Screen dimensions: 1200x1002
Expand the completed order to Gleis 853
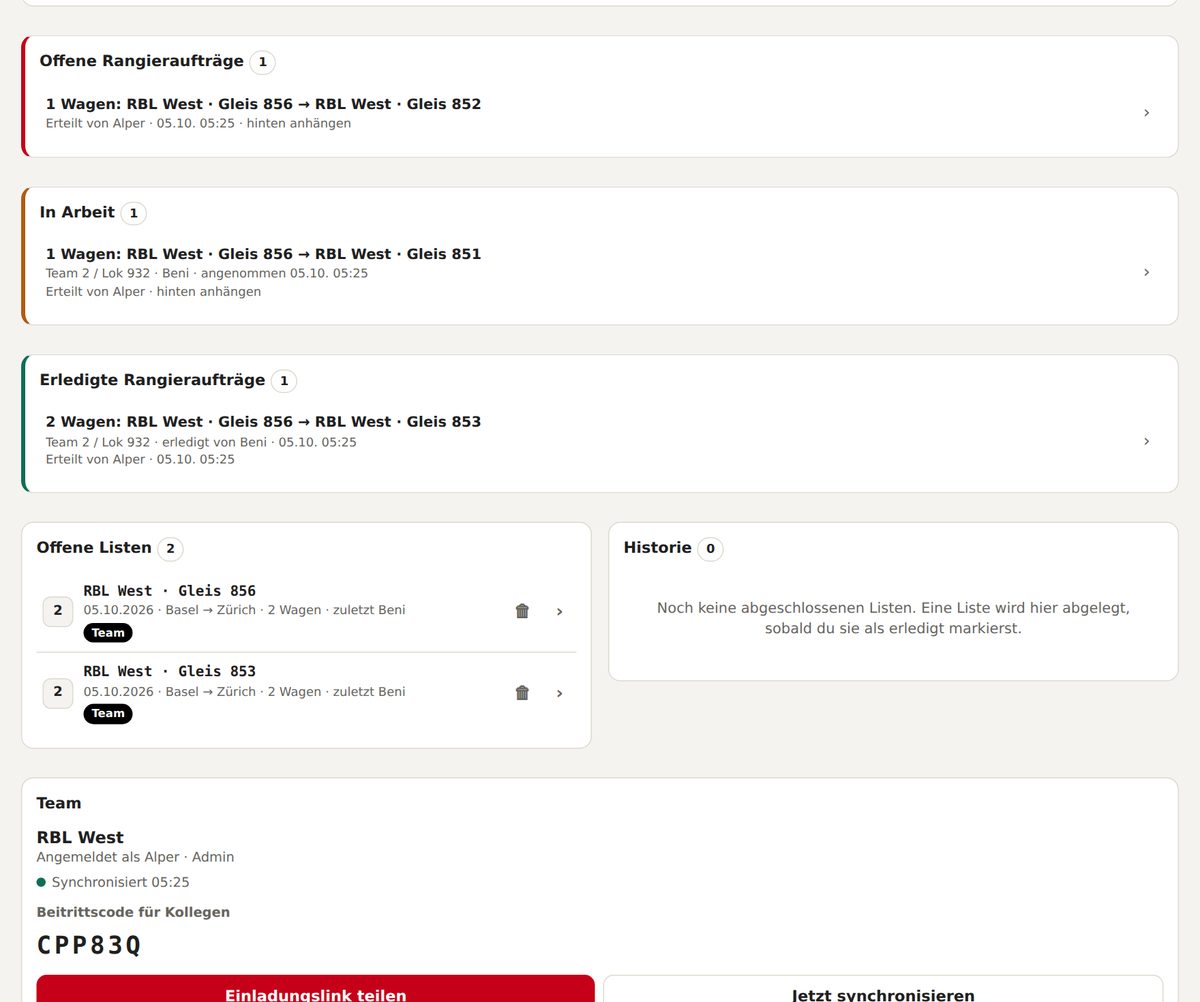(x=1146, y=441)
